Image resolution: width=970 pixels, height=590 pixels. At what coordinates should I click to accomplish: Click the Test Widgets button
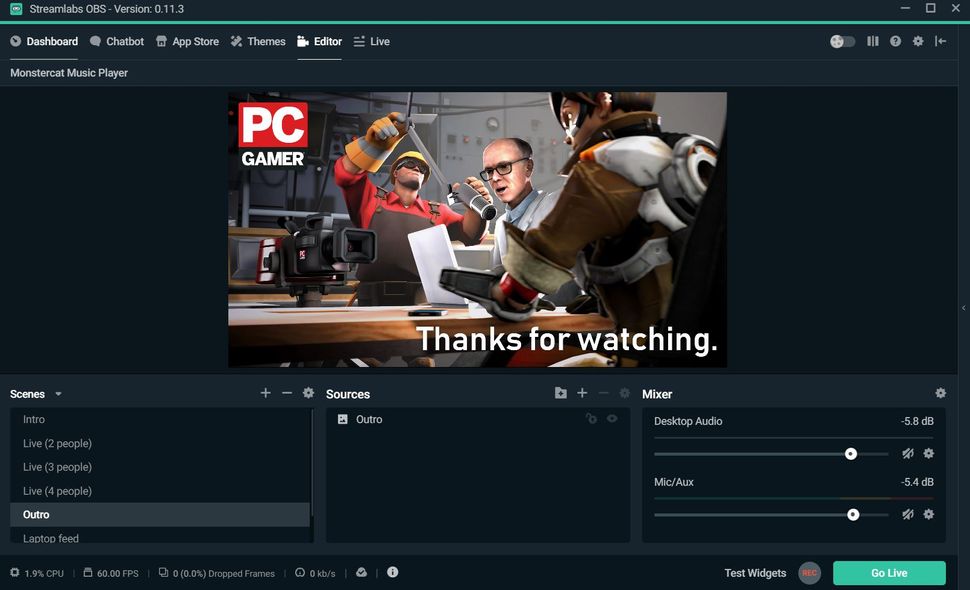pyautogui.click(x=754, y=572)
